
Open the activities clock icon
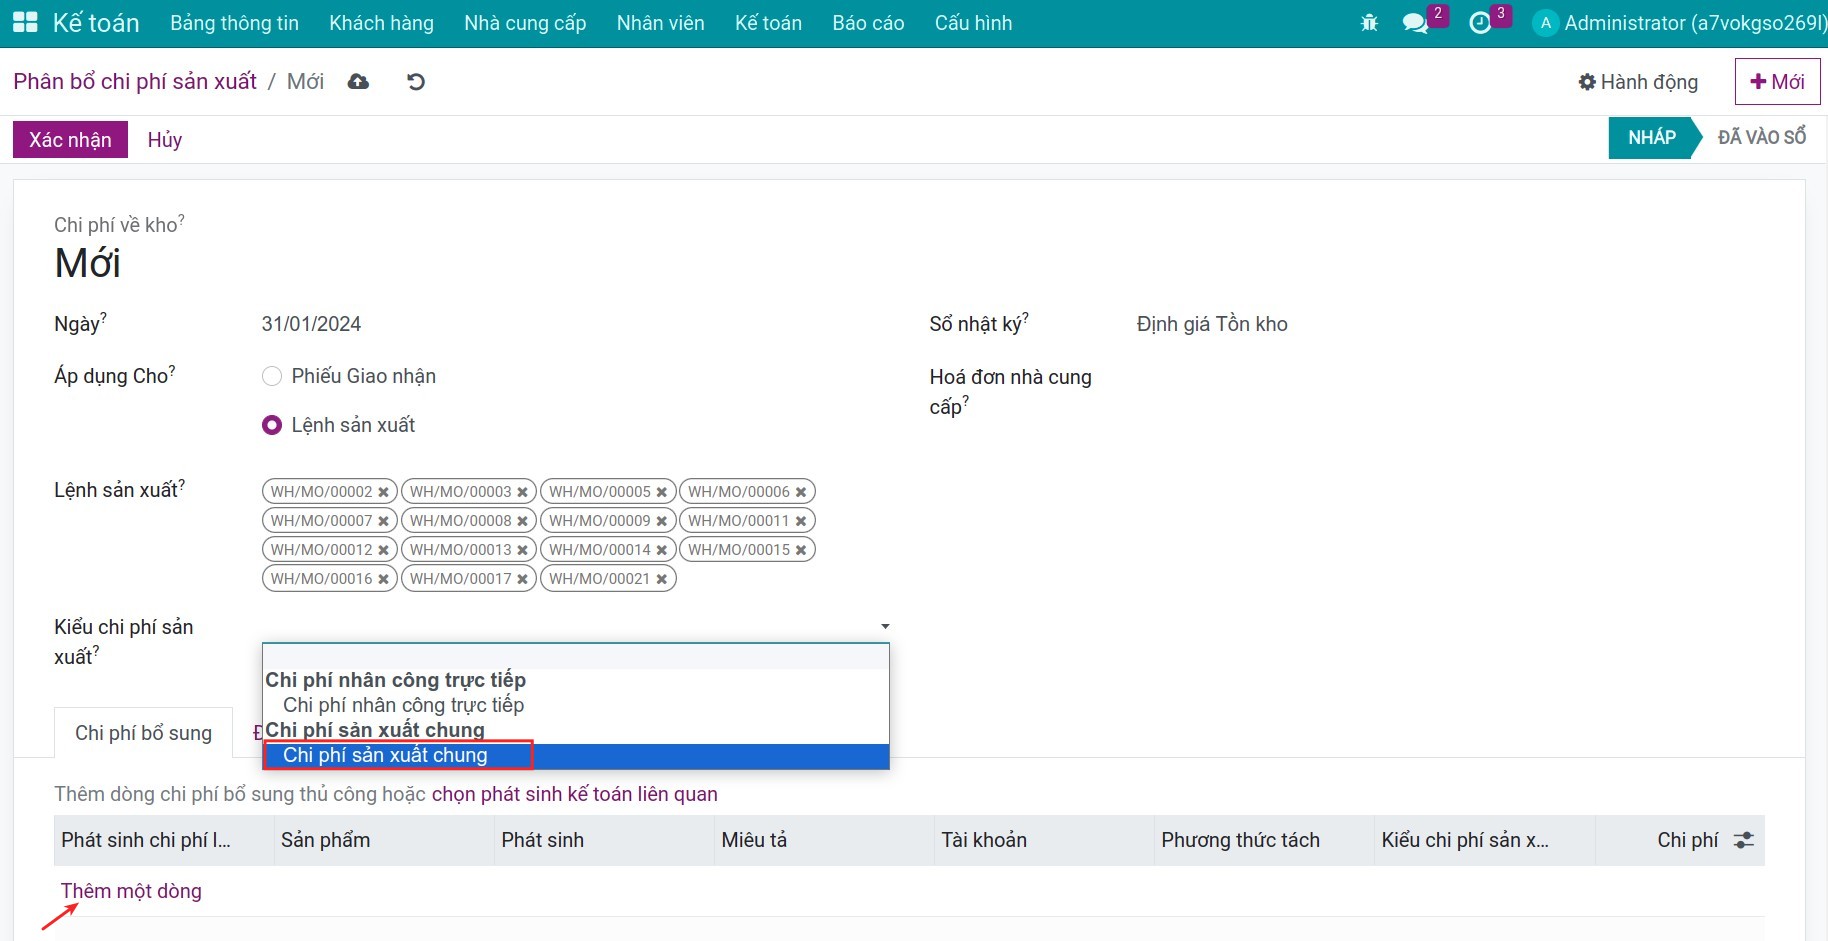pos(1480,23)
